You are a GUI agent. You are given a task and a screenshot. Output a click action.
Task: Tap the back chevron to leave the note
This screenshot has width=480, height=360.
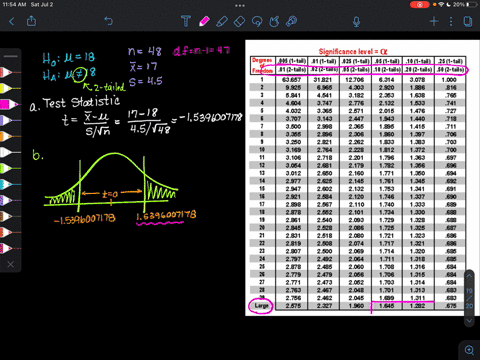tap(12, 22)
